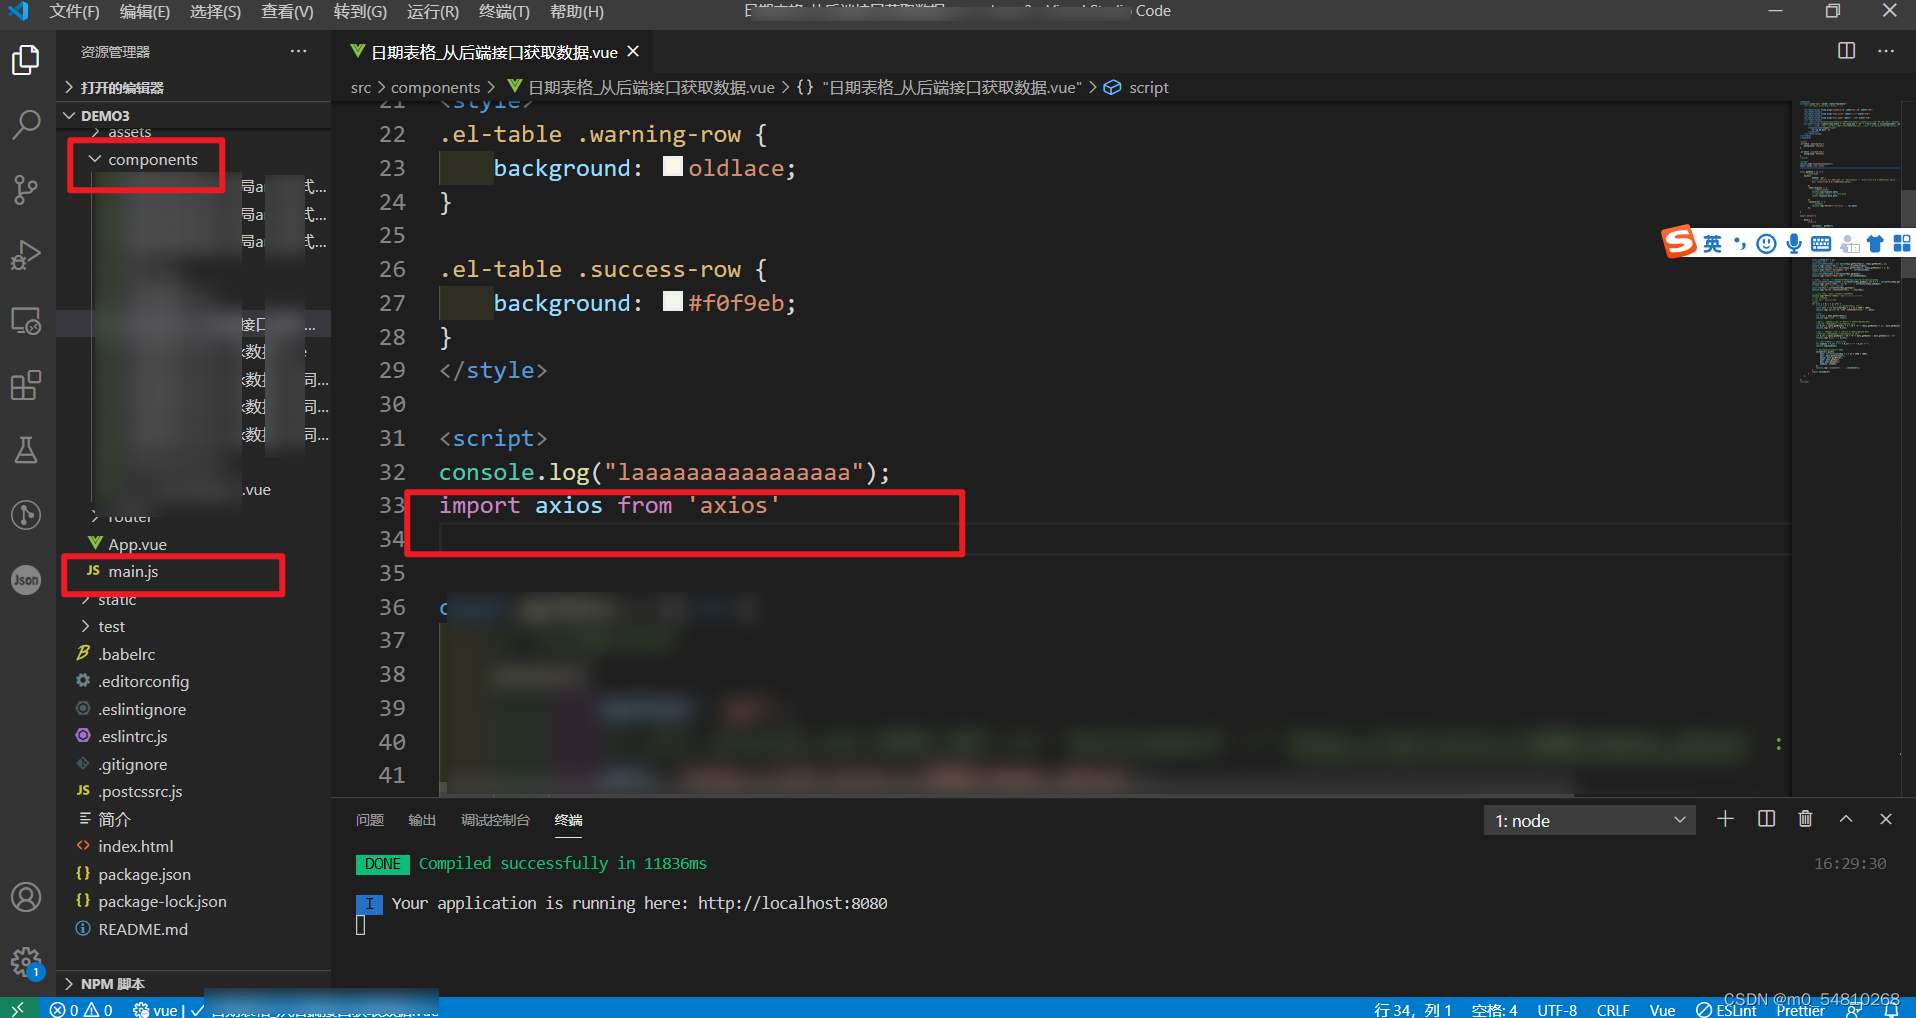Close the 日期表格 vue editor tab
The height and width of the screenshot is (1018, 1916).
click(x=633, y=51)
